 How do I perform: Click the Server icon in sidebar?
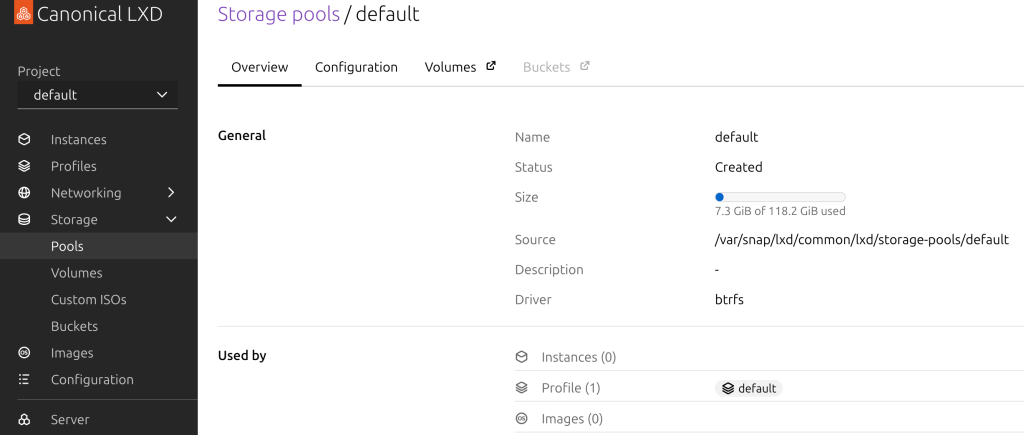point(24,420)
